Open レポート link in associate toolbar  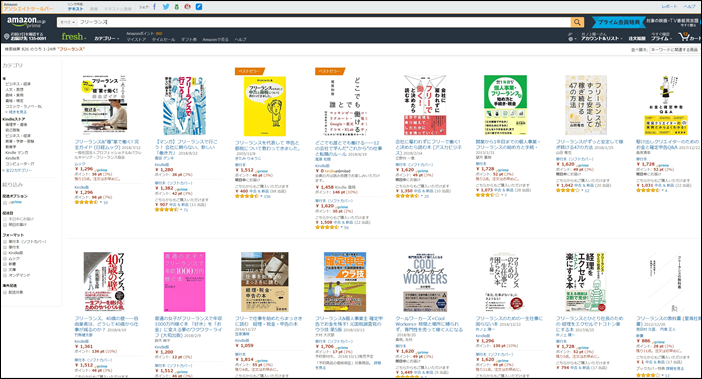[669, 7]
